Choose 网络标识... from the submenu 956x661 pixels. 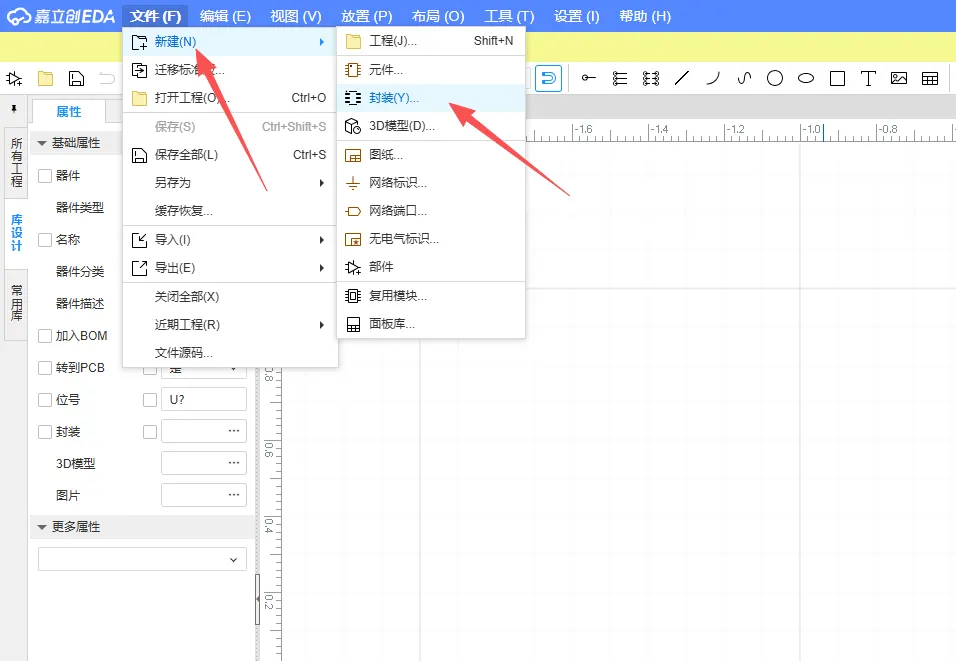430,183
